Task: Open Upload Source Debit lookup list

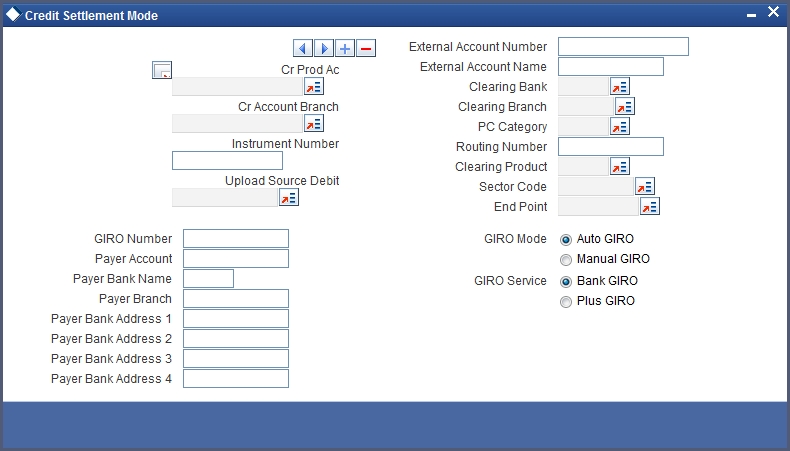Action: tap(289, 198)
